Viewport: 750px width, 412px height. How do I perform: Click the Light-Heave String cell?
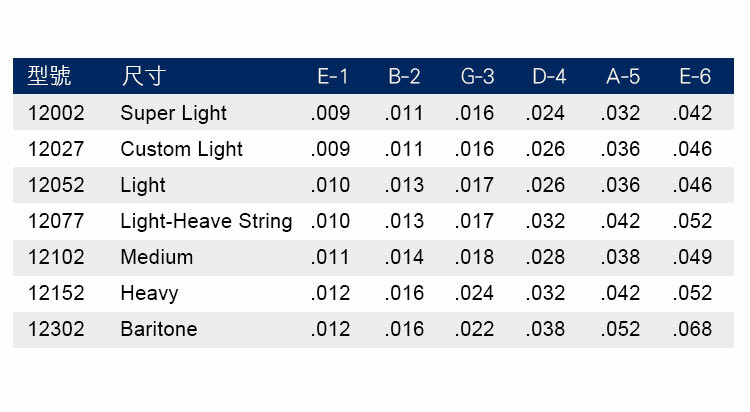[x=206, y=221]
